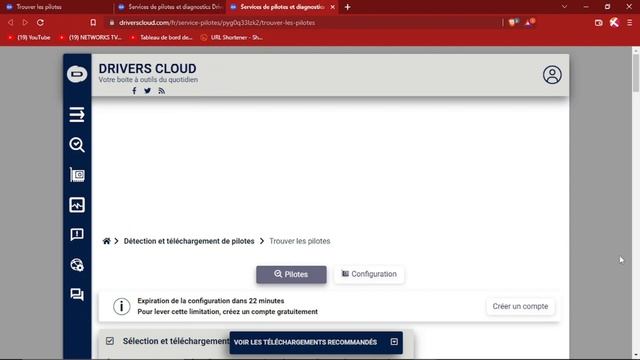Open the user account profile icon

(552, 75)
